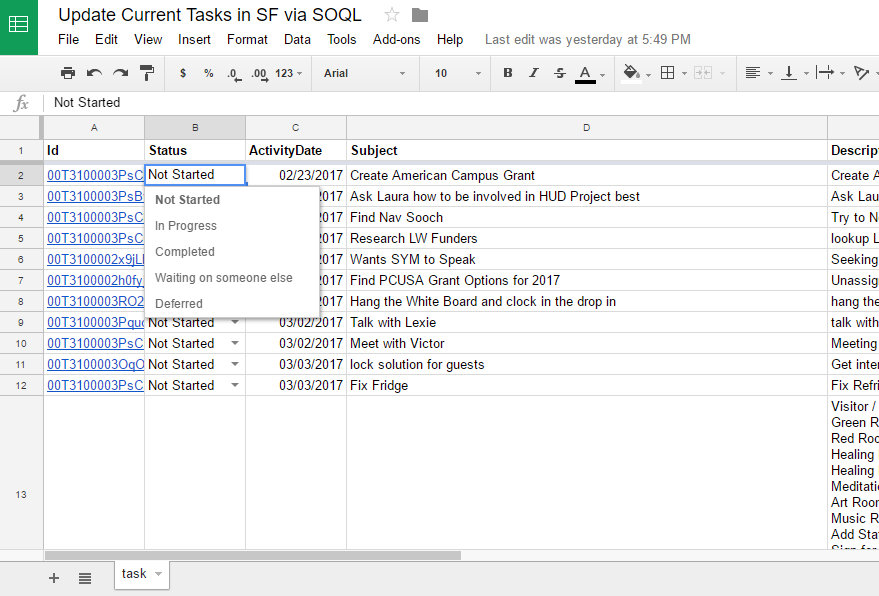Format cell as currency

pos(183,73)
